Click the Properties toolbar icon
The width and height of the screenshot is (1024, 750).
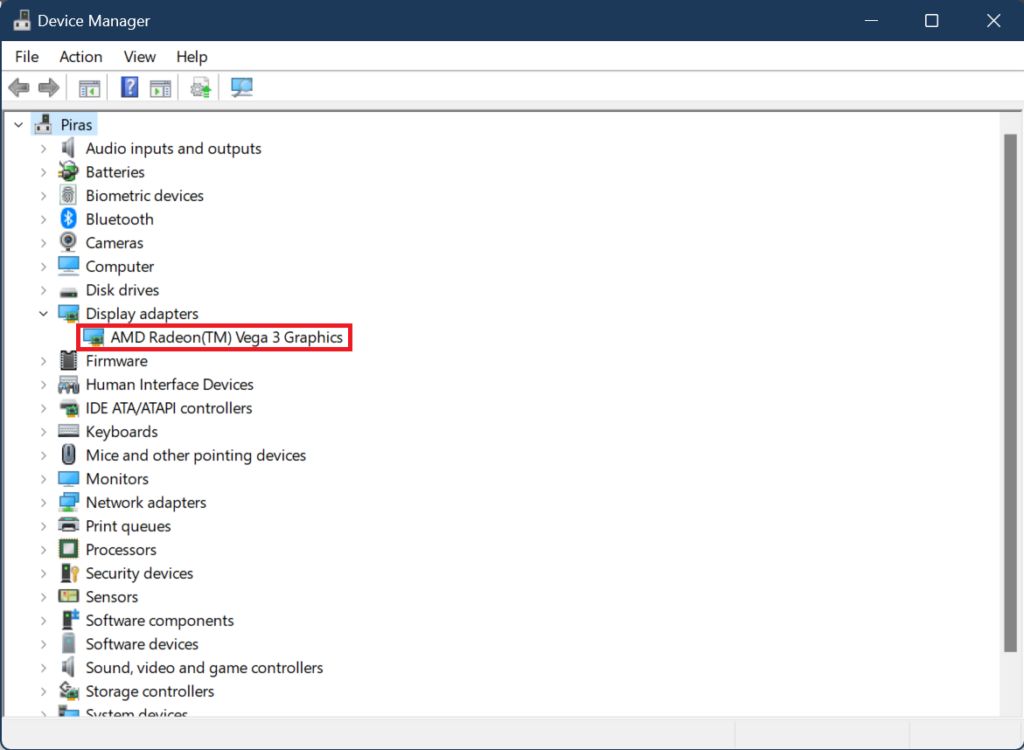(161, 87)
